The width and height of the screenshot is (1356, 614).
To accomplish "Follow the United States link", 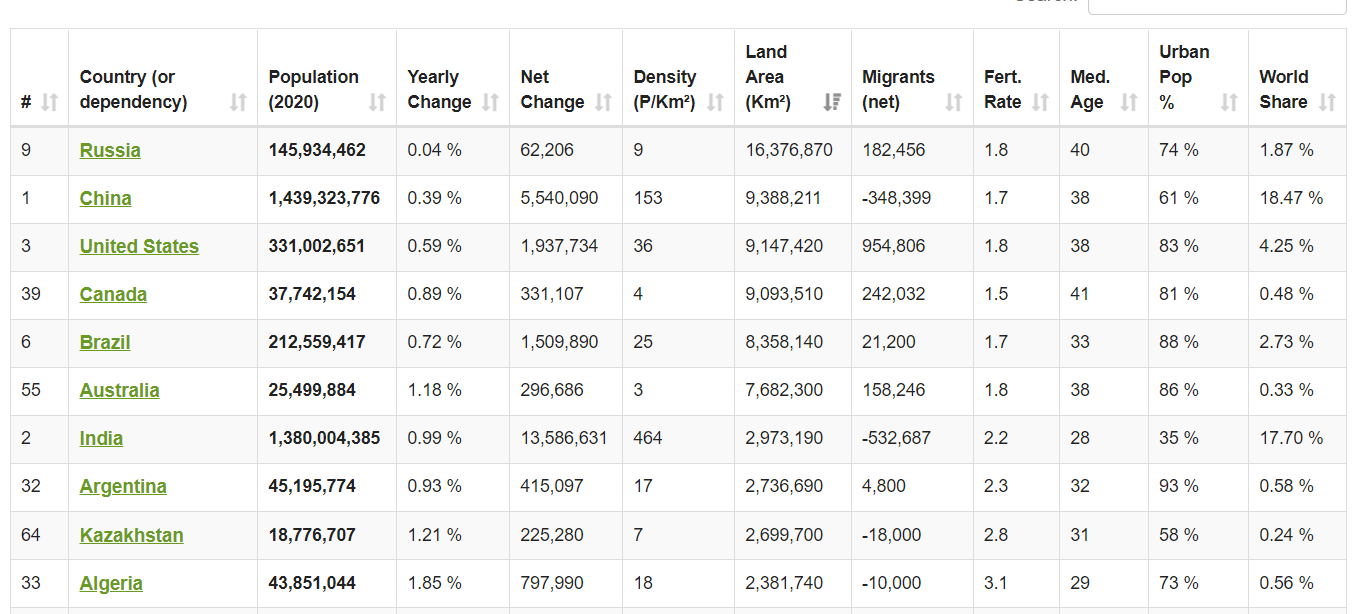I will tap(139, 247).
